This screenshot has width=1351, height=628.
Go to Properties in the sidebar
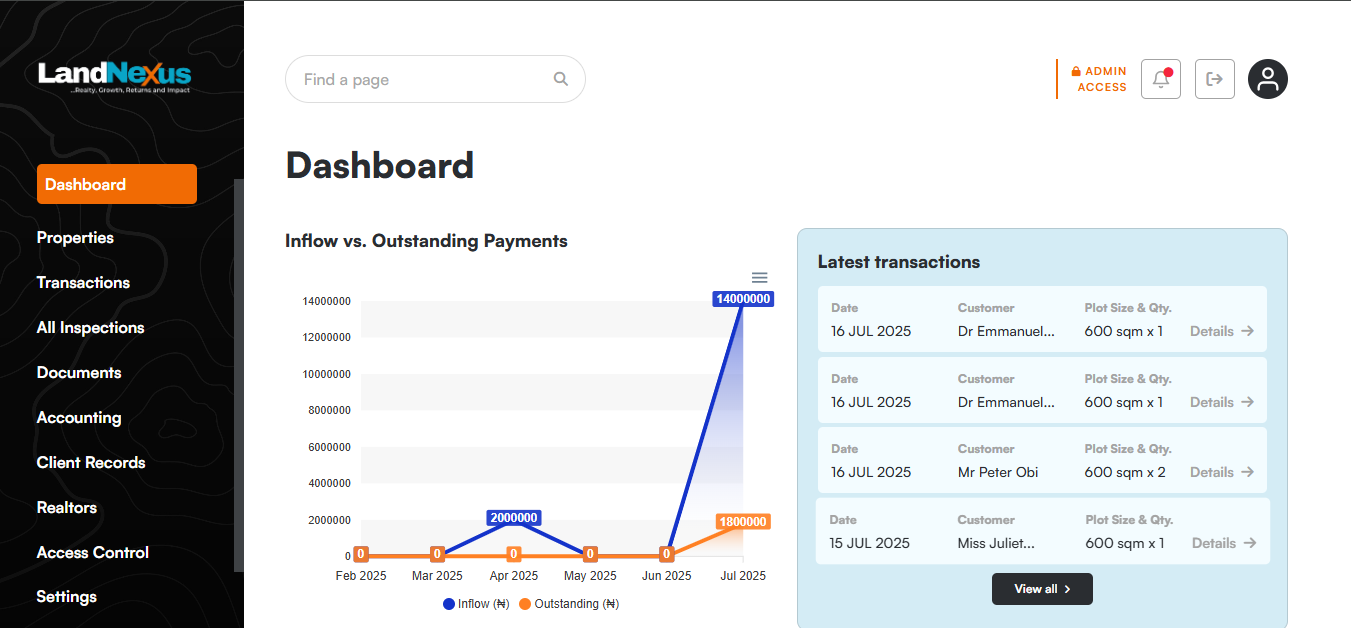[x=75, y=238]
